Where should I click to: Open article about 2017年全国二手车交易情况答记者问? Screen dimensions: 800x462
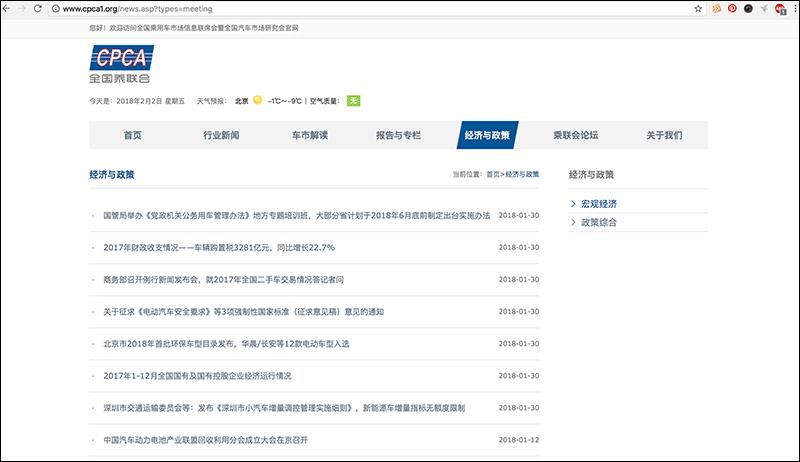coord(223,280)
